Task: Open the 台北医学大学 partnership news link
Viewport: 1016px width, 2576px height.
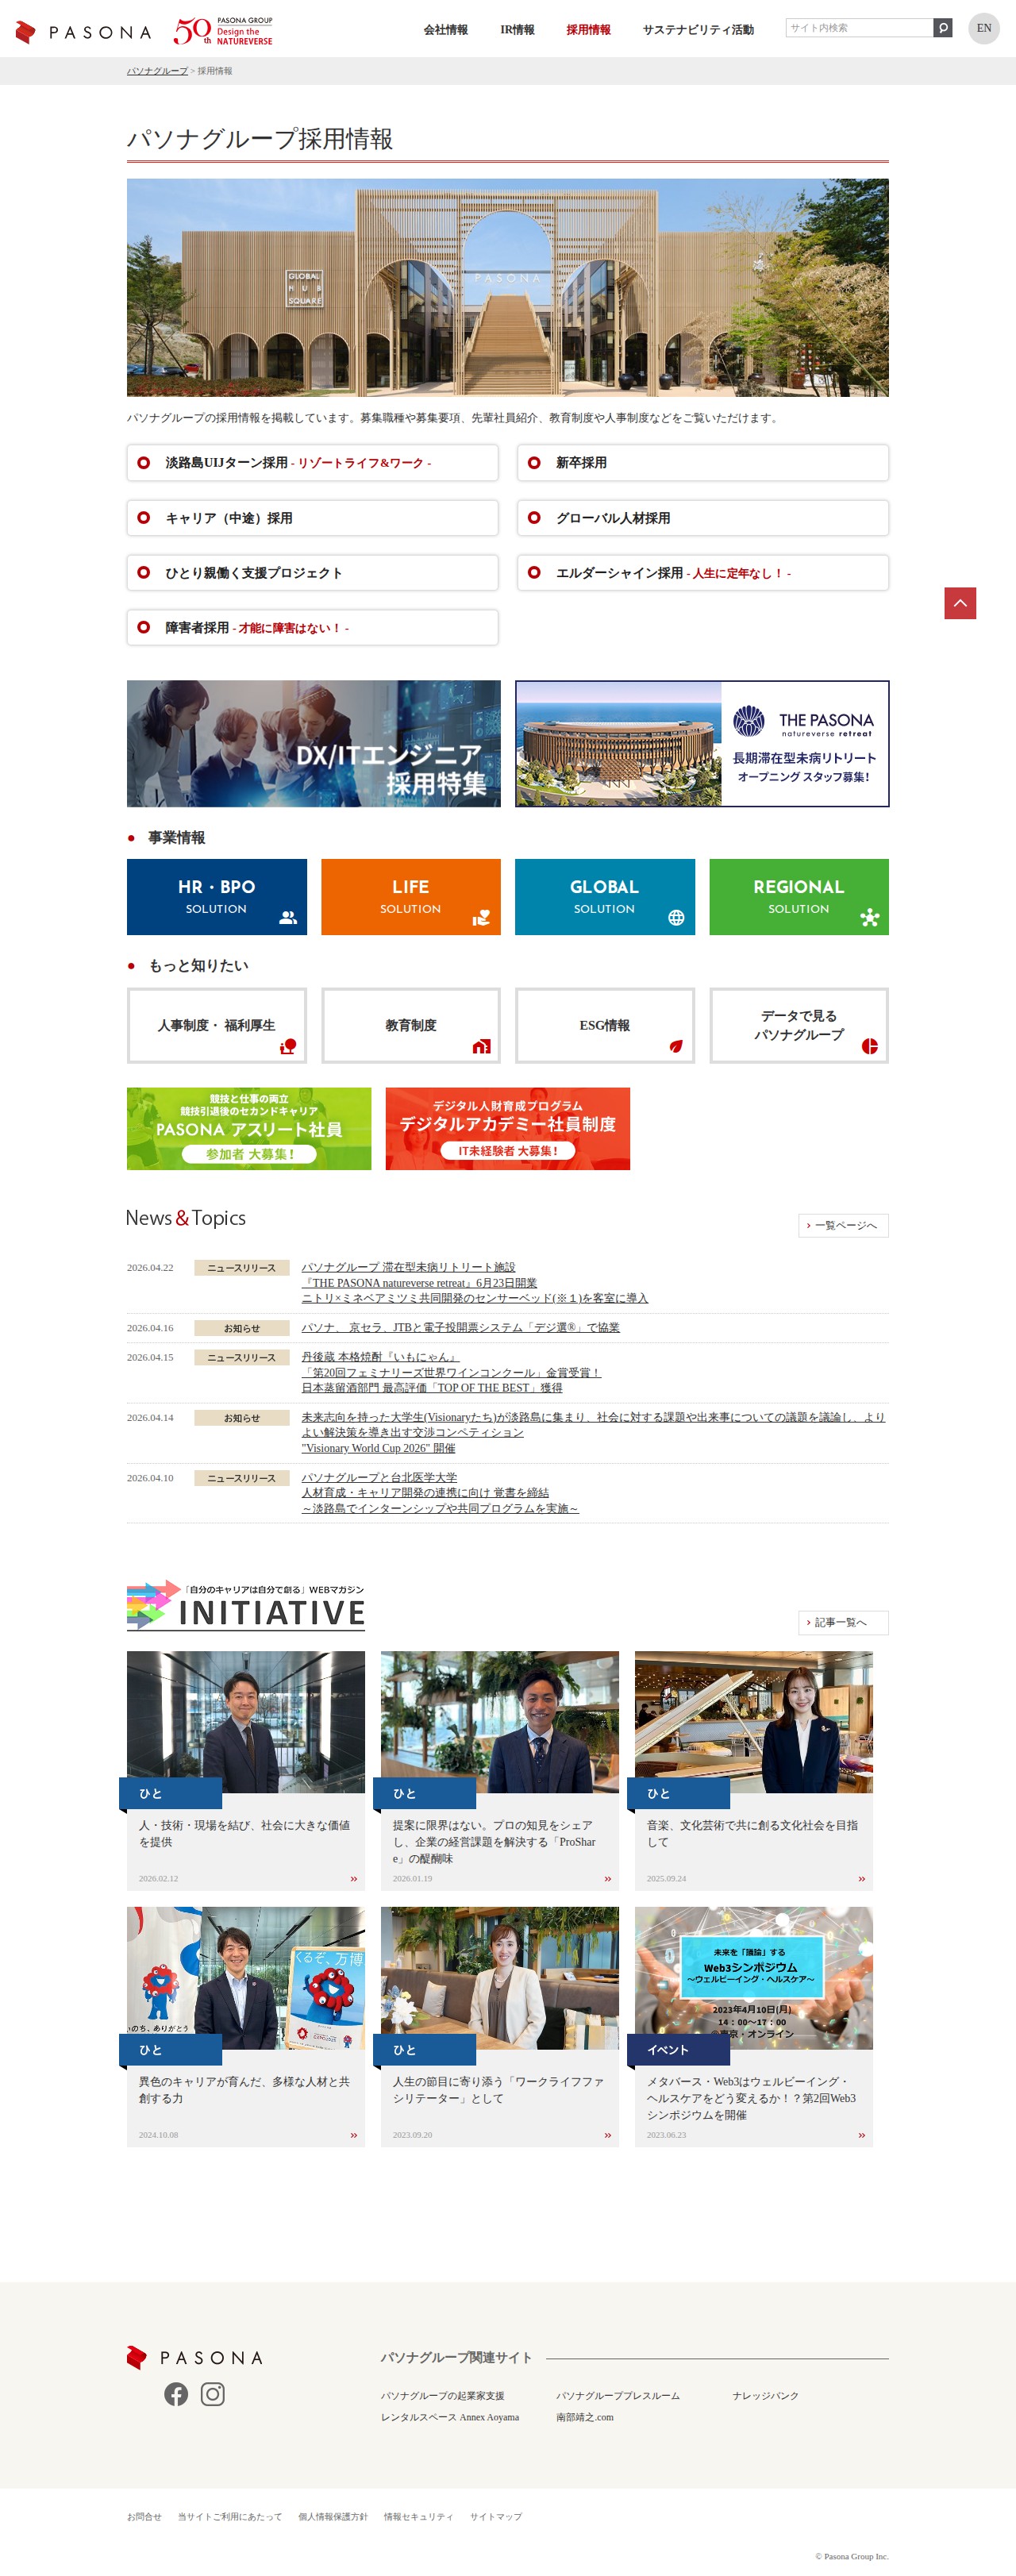Action: pos(440,1492)
